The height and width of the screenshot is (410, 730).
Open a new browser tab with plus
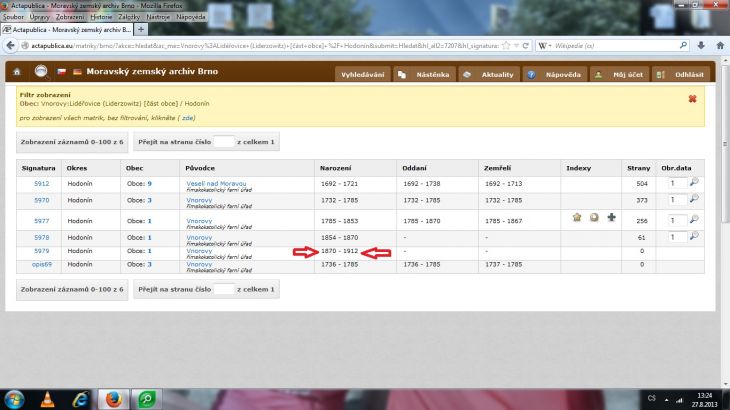141,29
